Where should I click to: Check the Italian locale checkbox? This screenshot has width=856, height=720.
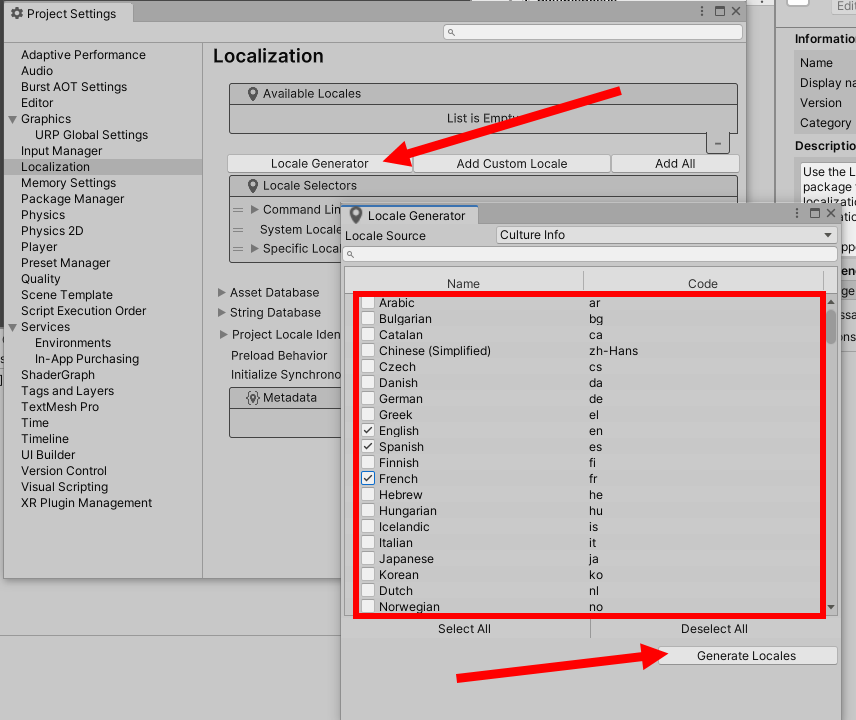coord(368,542)
